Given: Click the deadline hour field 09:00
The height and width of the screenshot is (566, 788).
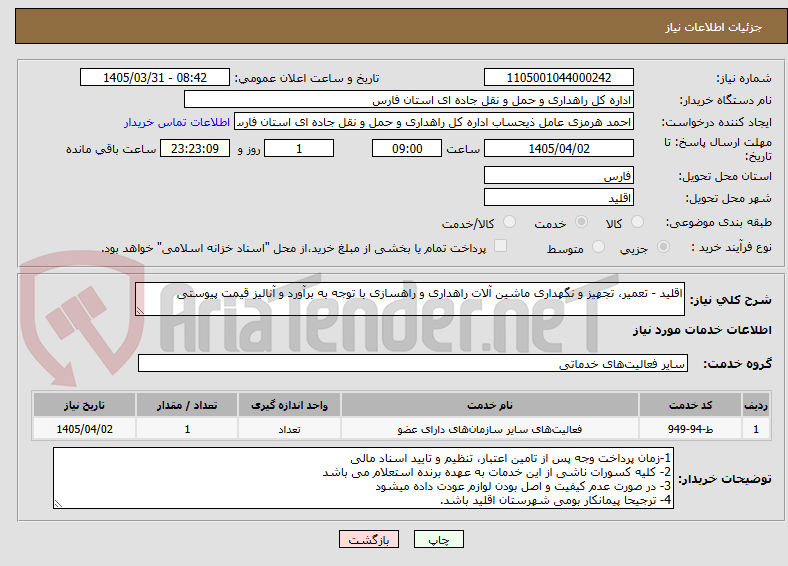Looking at the screenshot, I should click(407, 149).
